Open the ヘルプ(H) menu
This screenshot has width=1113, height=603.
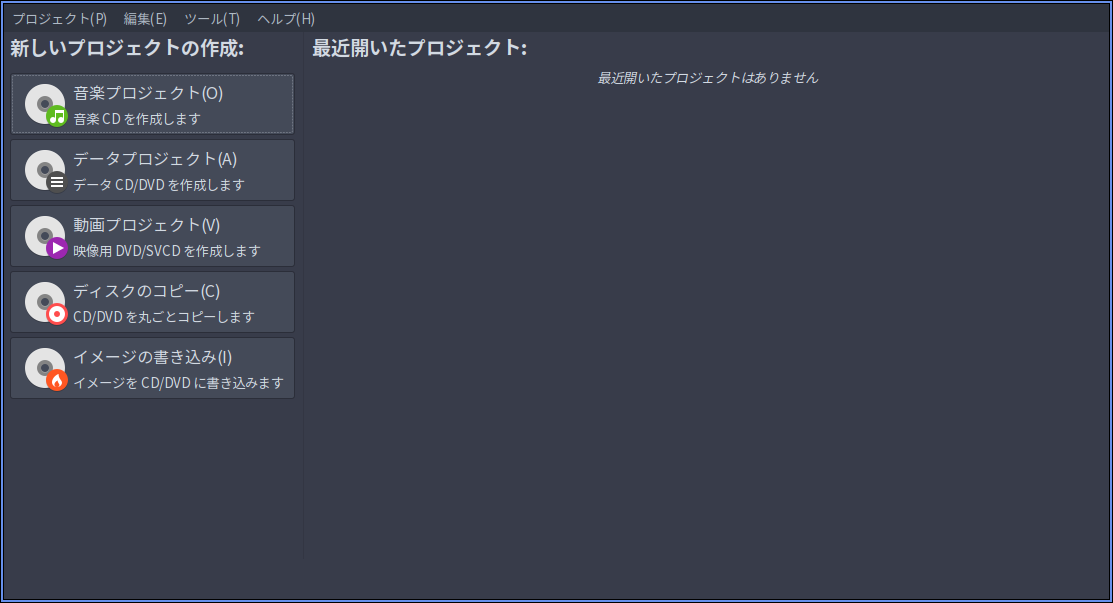point(286,18)
